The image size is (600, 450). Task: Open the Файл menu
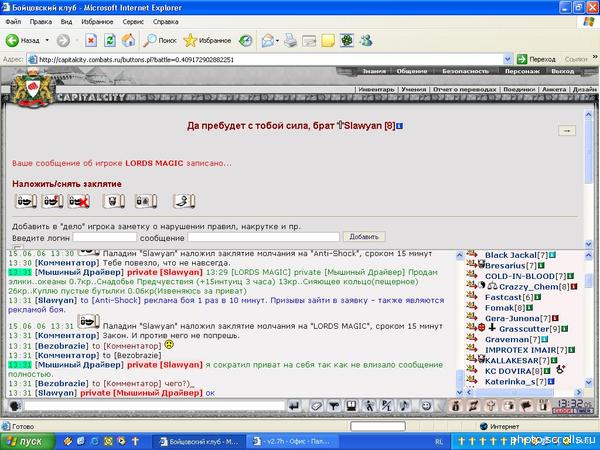(13, 22)
